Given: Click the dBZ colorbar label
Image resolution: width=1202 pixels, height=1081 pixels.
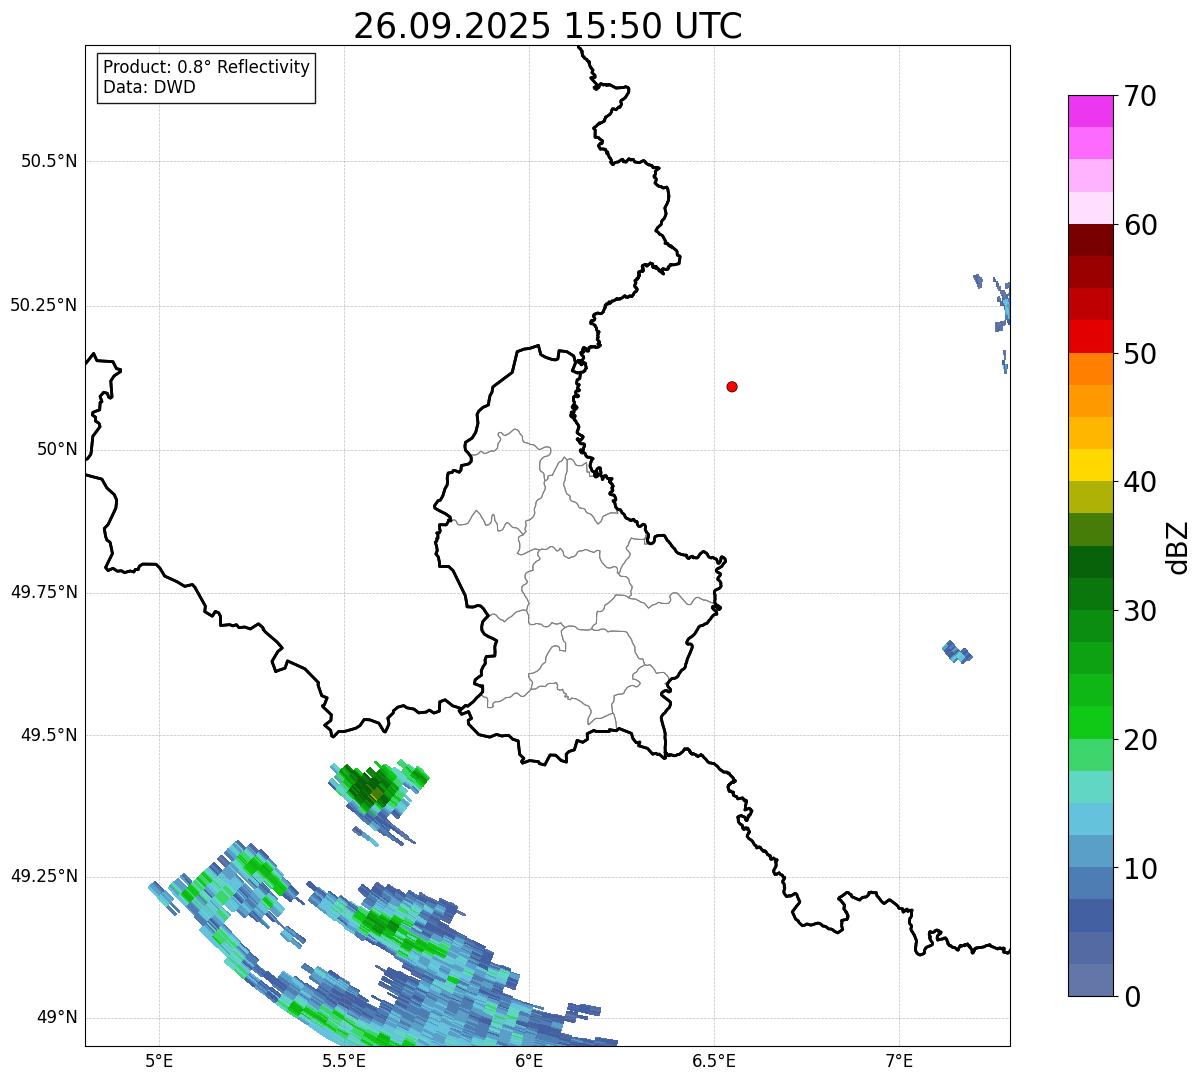Looking at the screenshot, I should point(1178,547).
